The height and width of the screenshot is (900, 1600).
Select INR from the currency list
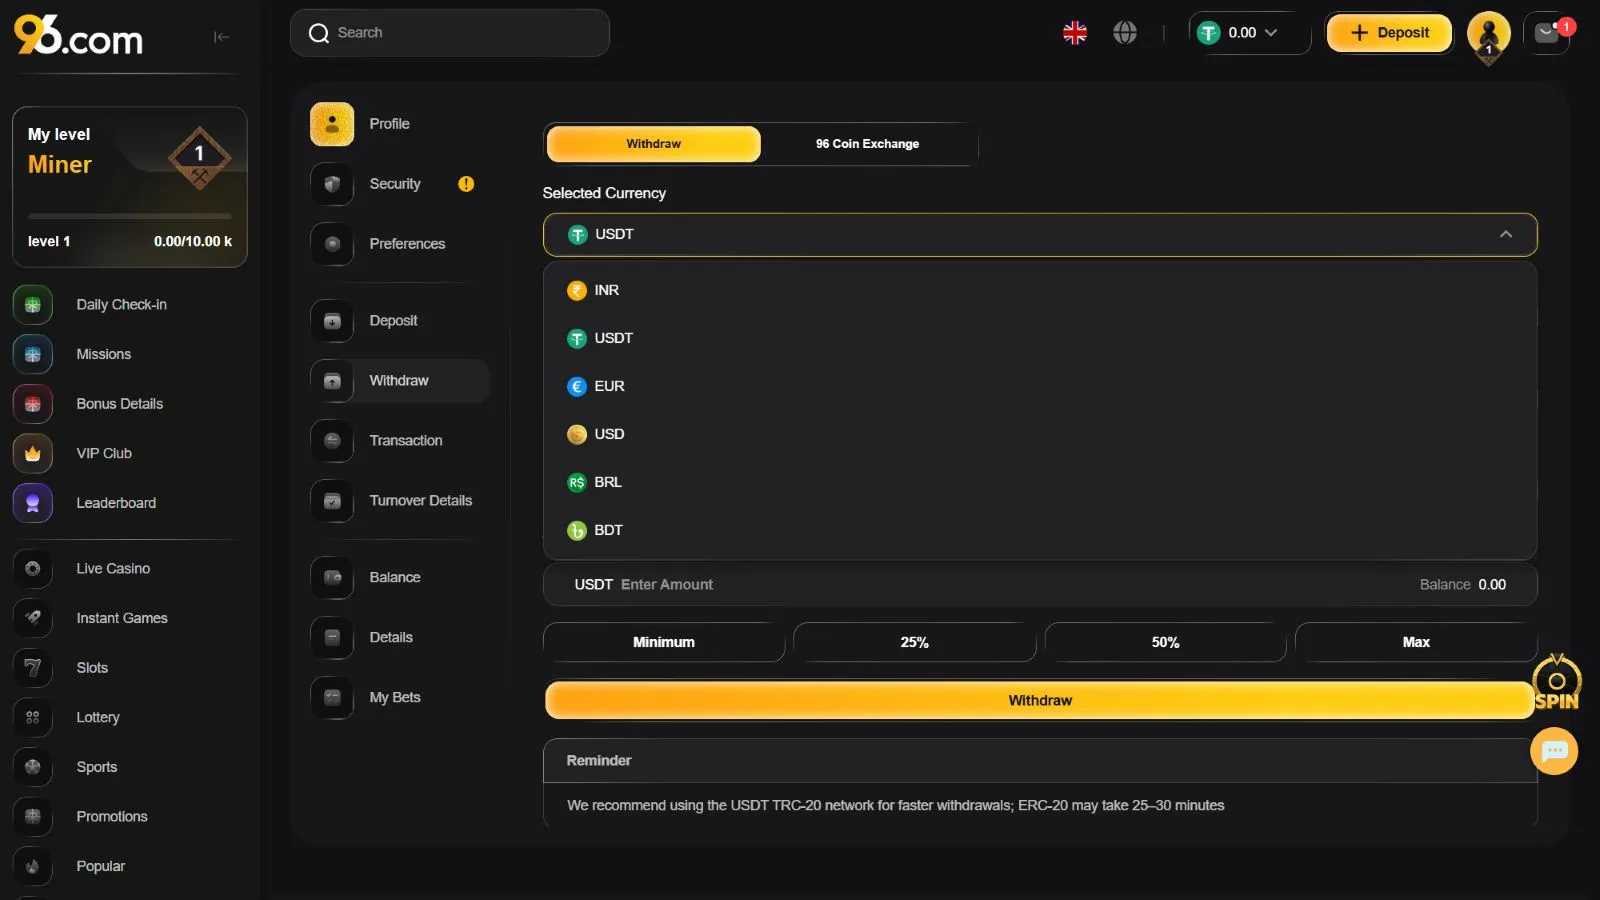606,290
